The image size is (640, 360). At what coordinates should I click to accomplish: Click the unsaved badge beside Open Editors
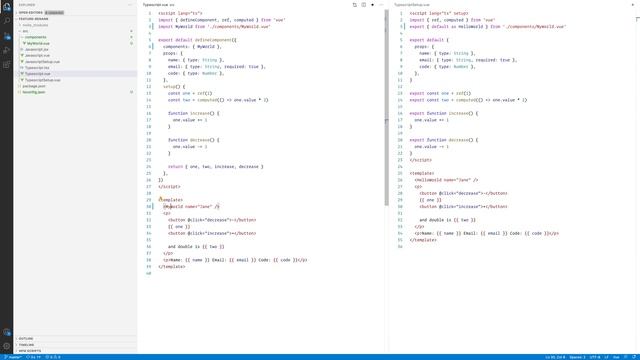54,13
